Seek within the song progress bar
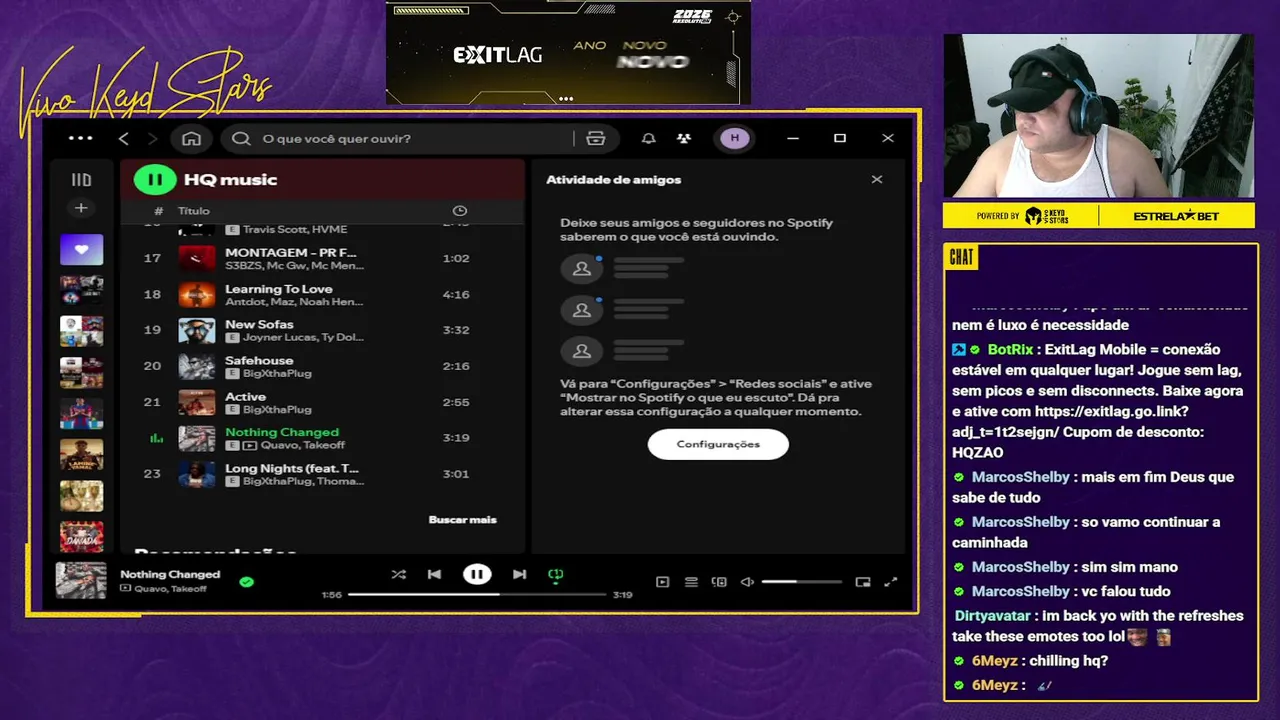The height and width of the screenshot is (720, 1280). click(477, 595)
